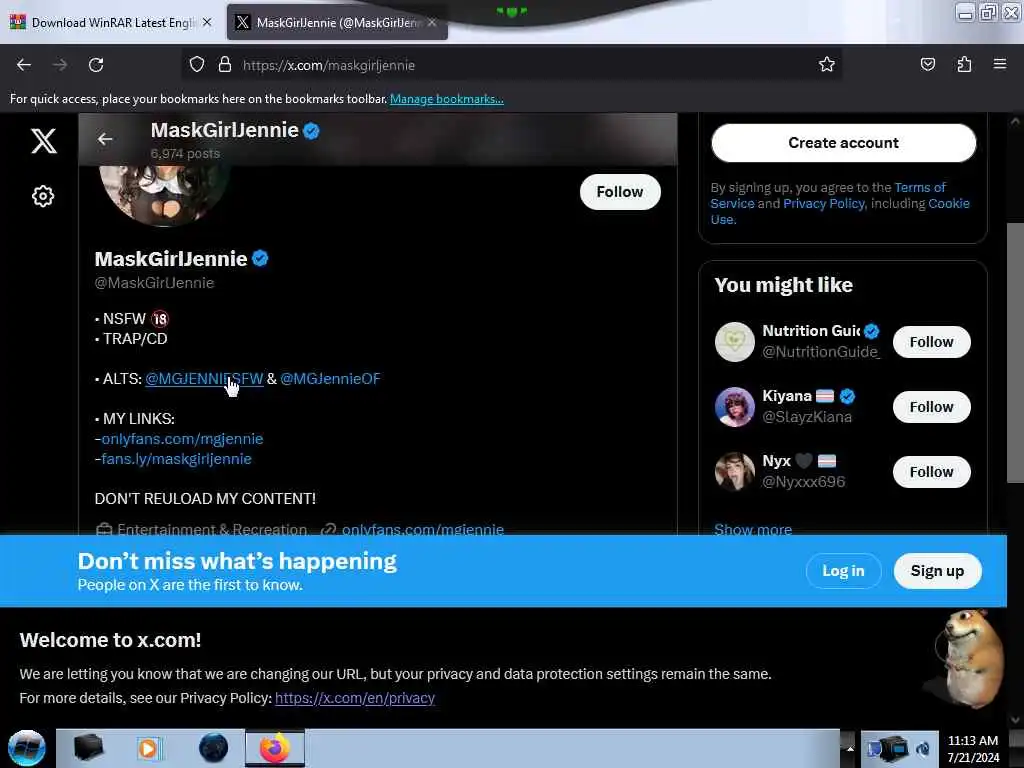
Task: Click the Sign up button
Action: [937, 571]
